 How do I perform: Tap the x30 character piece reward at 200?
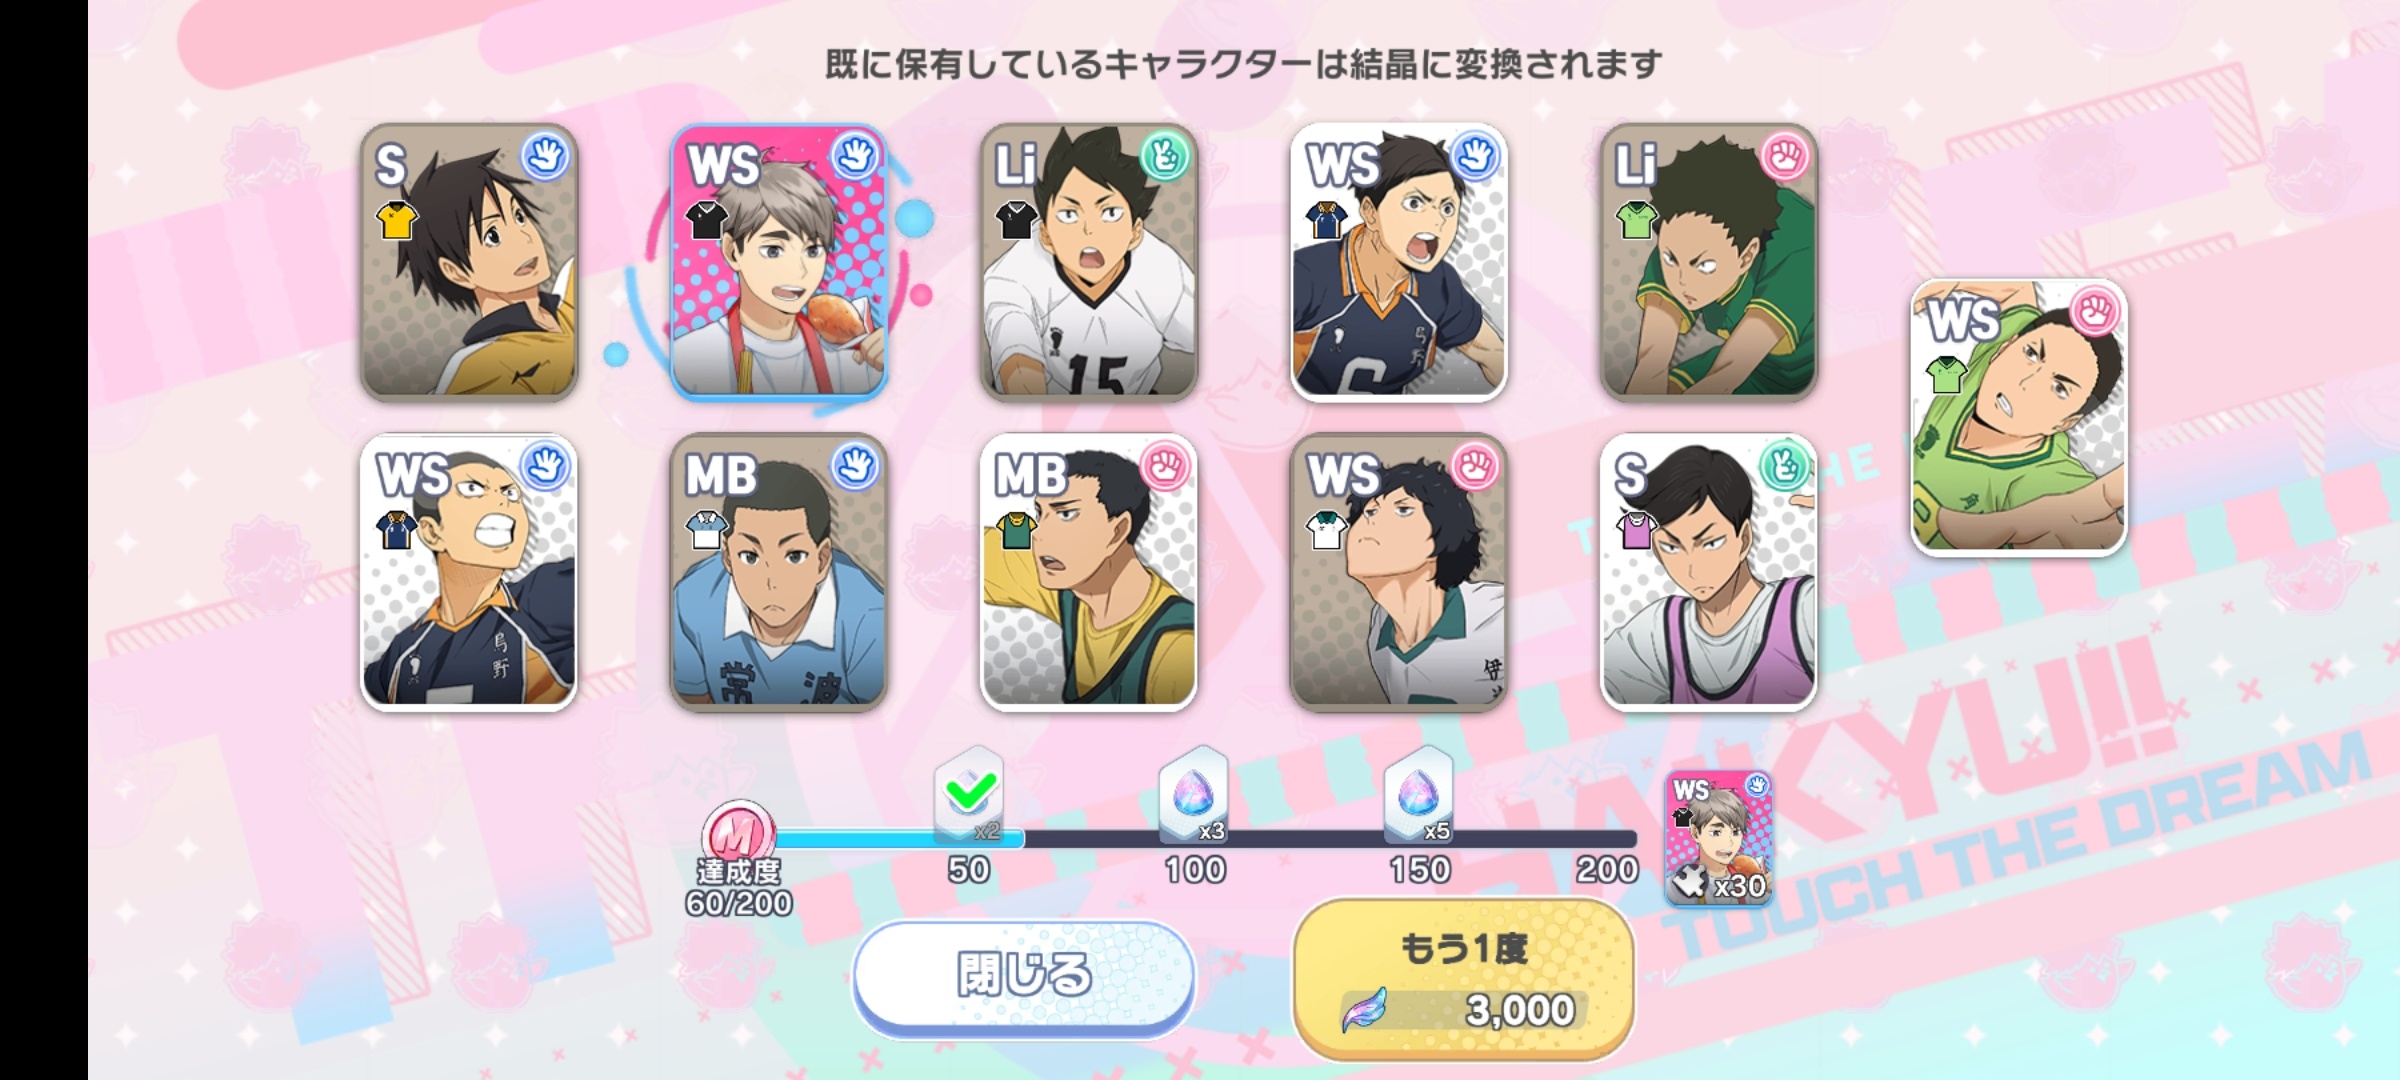[x=1719, y=838]
